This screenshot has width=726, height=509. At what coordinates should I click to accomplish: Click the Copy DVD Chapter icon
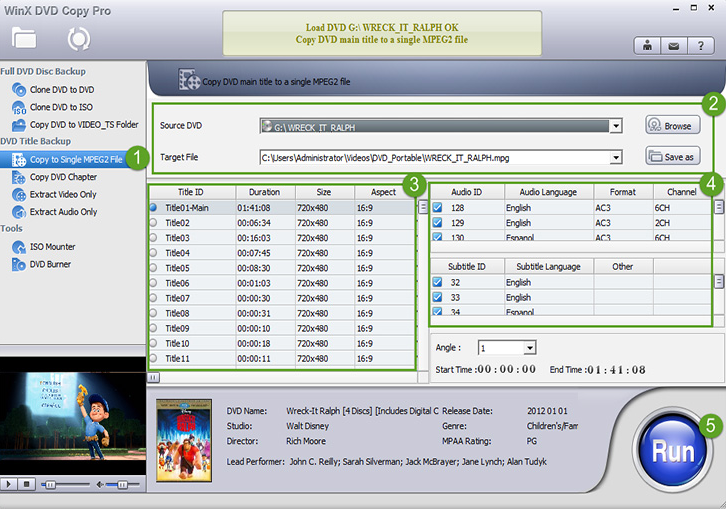pos(19,177)
